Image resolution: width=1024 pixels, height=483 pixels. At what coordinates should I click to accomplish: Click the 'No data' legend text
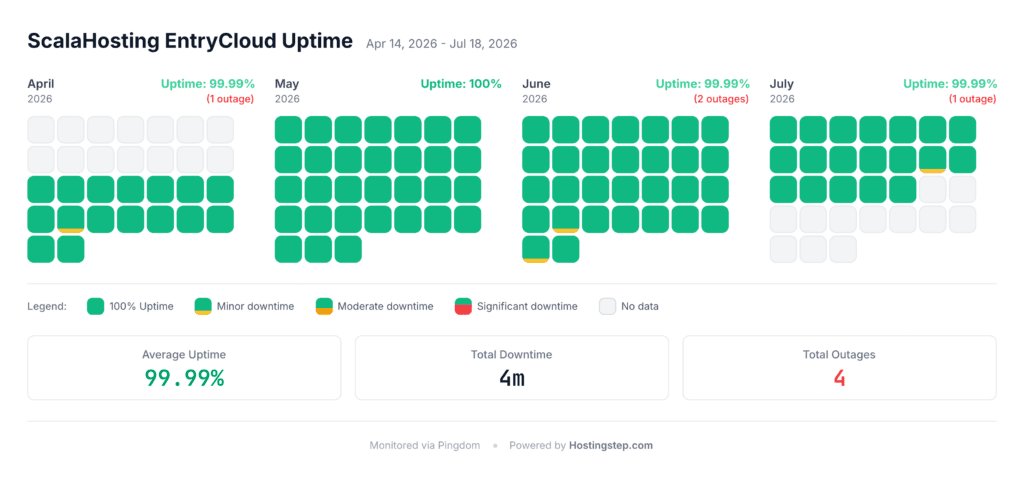tap(640, 306)
